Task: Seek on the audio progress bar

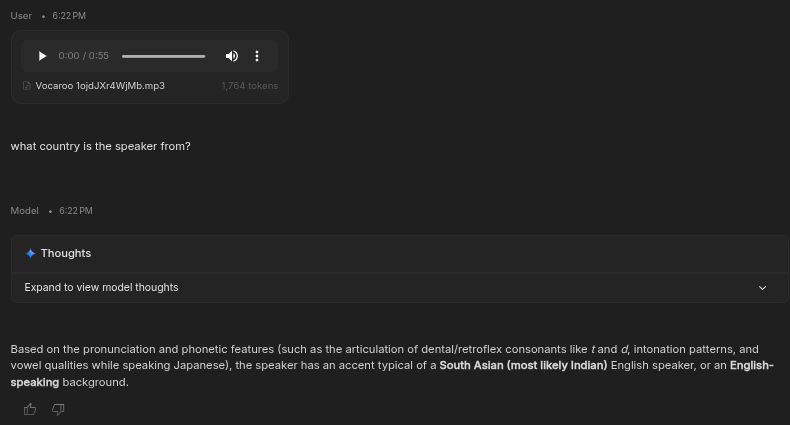Action: pos(163,56)
